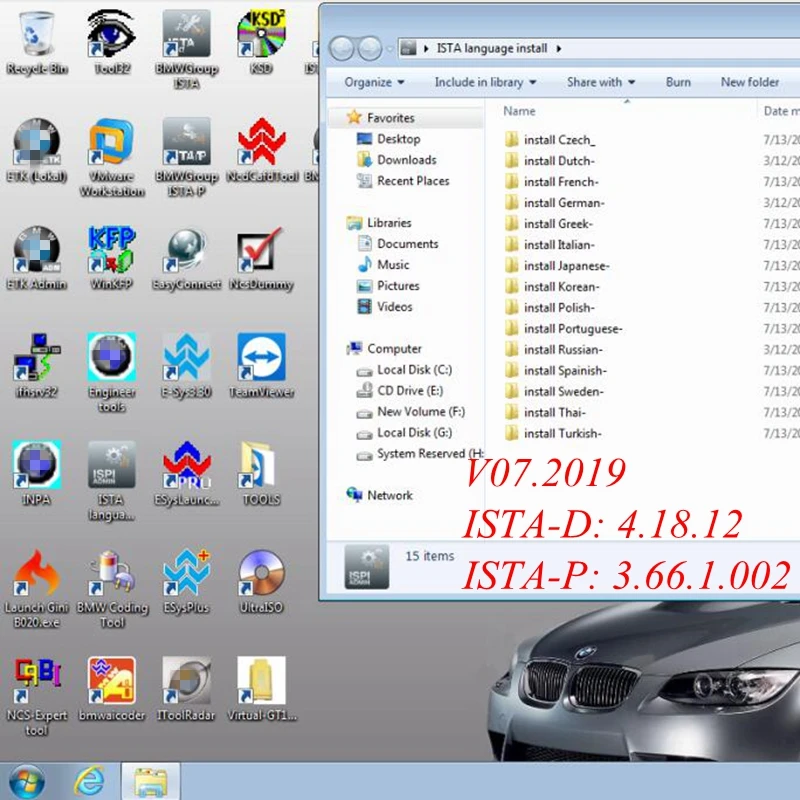800x800 pixels.
Task: Launch Internet Explorer from taskbar
Action: [x=90, y=781]
